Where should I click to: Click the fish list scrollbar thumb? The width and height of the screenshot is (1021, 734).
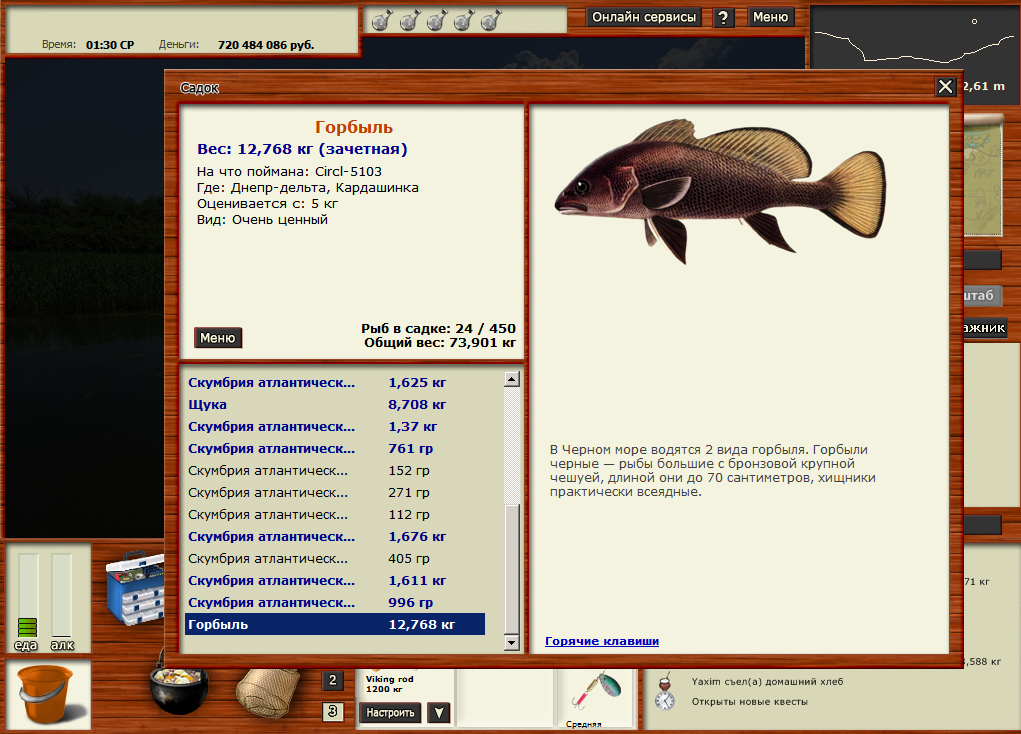[x=512, y=568]
